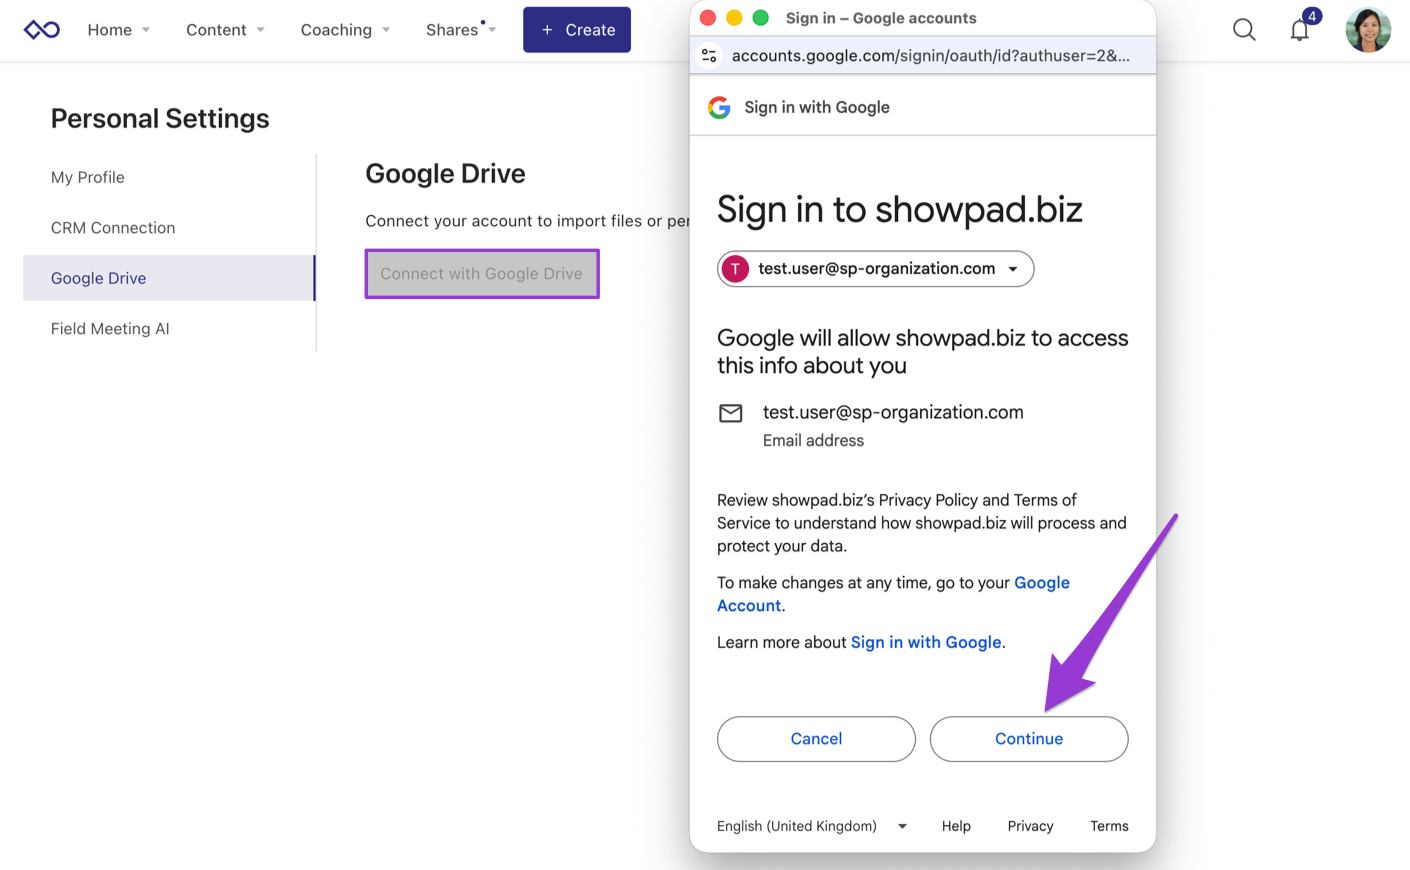Minimize the Google sign-in popup window

[734, 18]
